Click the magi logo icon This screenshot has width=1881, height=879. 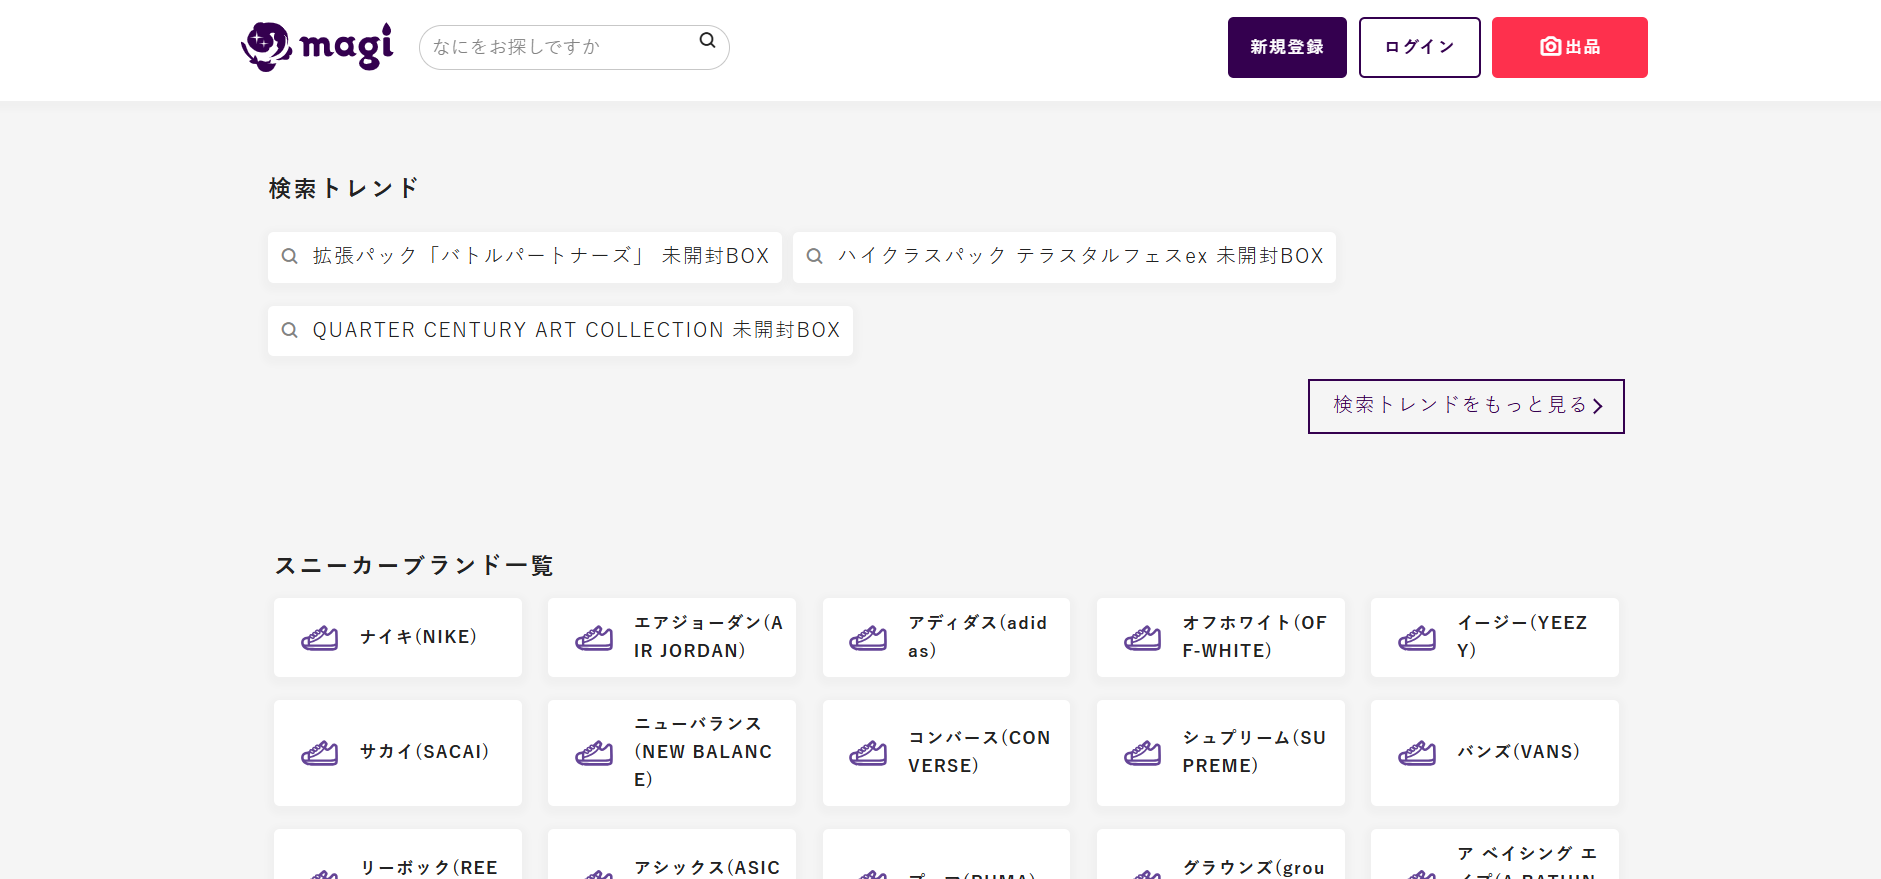click(x=267, y=47)
